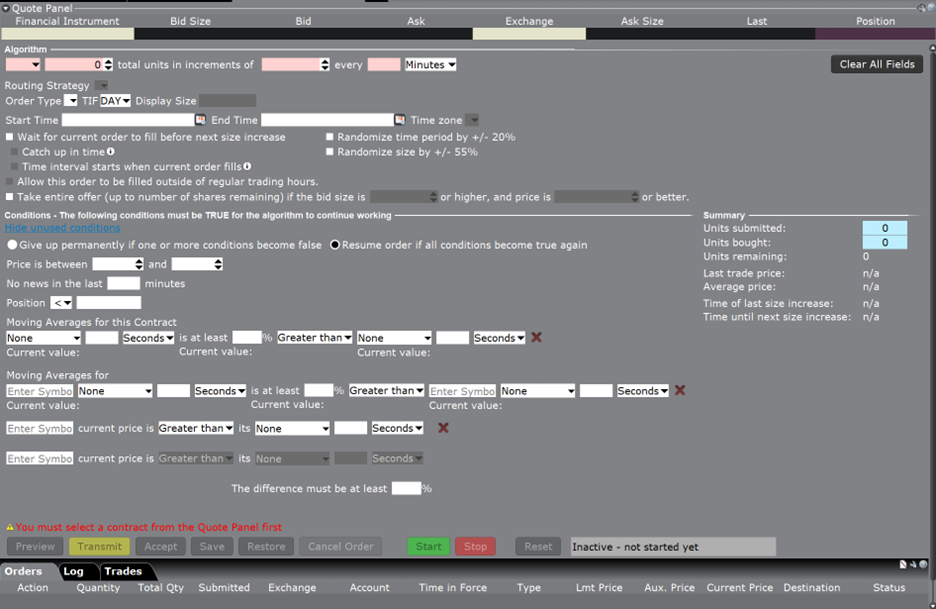Select Resume order if conditions true again

(x=335, y=245)
